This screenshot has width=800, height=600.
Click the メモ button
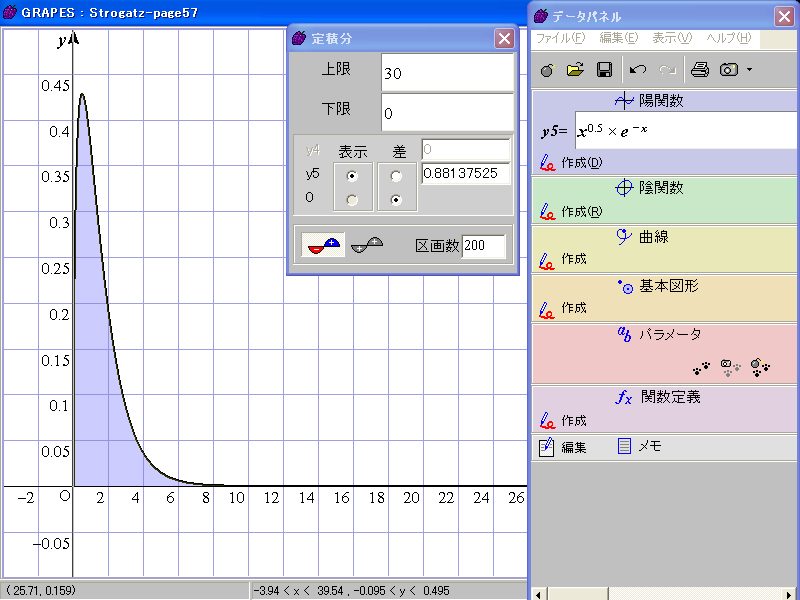coord(639,447)
